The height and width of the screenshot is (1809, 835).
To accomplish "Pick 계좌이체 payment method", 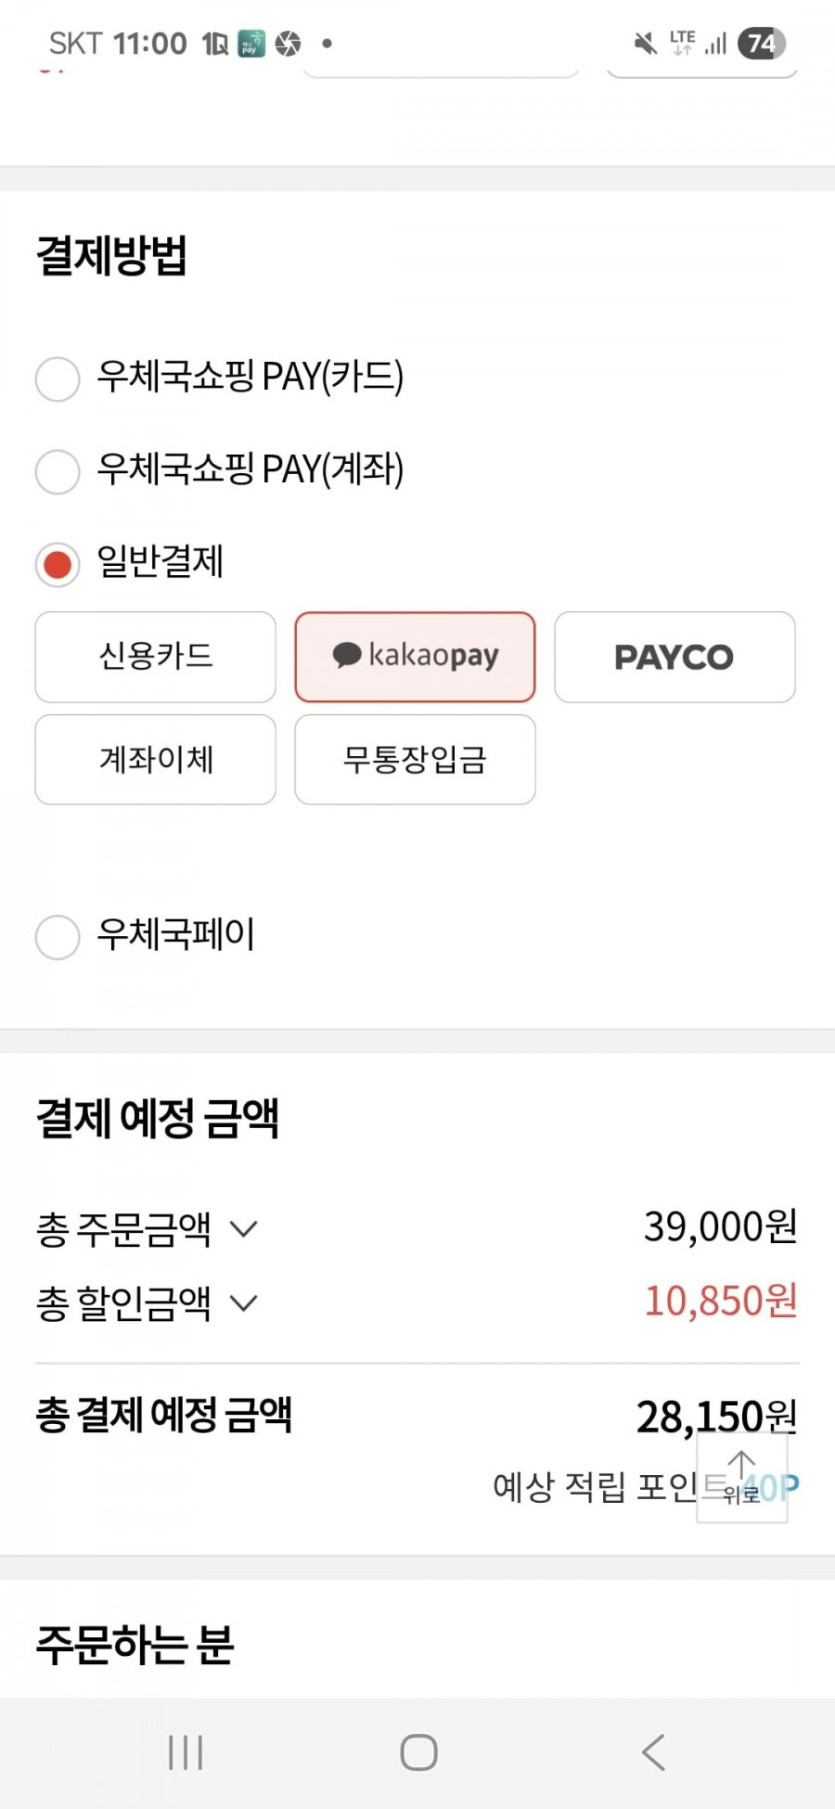I will (x=155, y=759).
